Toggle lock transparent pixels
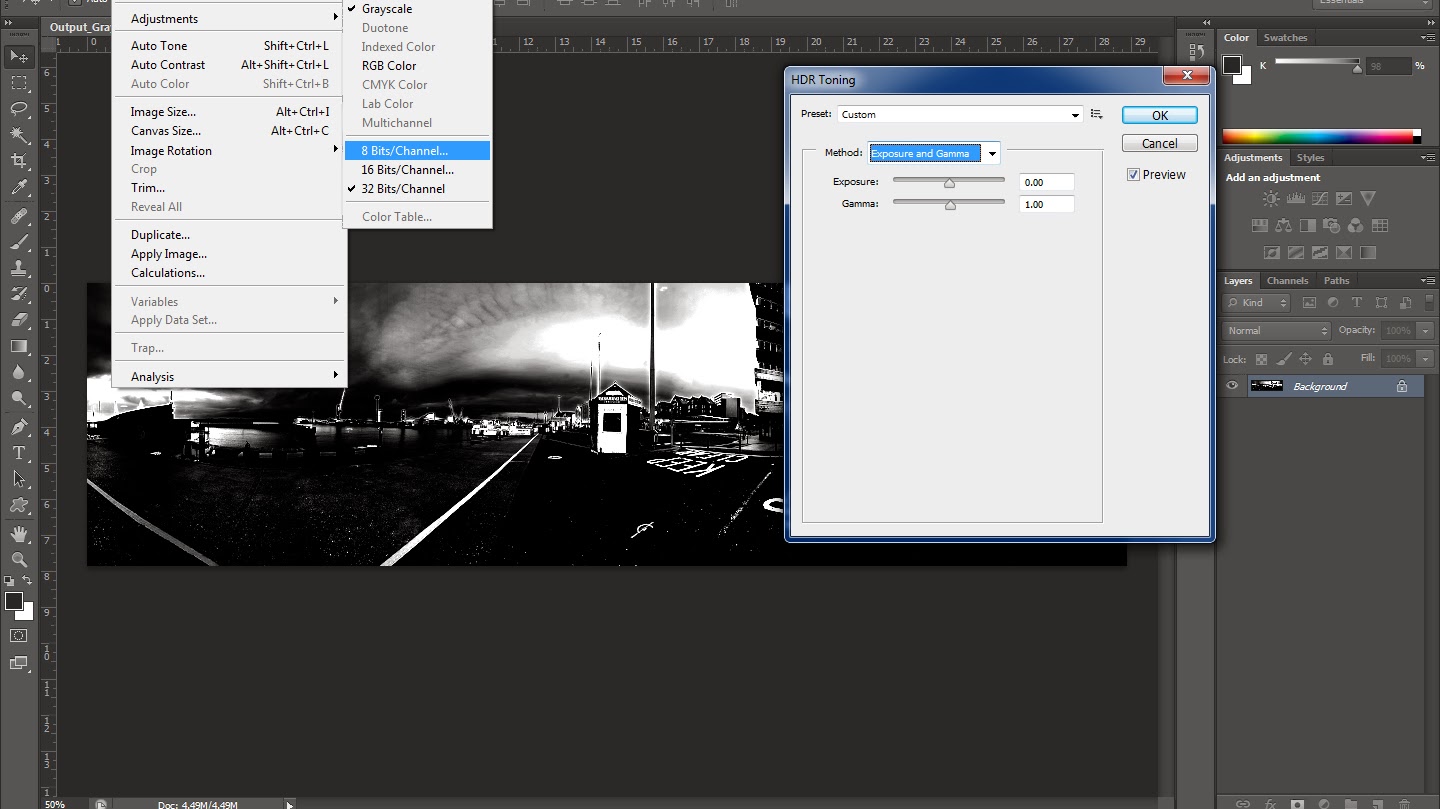The image size is (1440, 809). (1261, 359)
